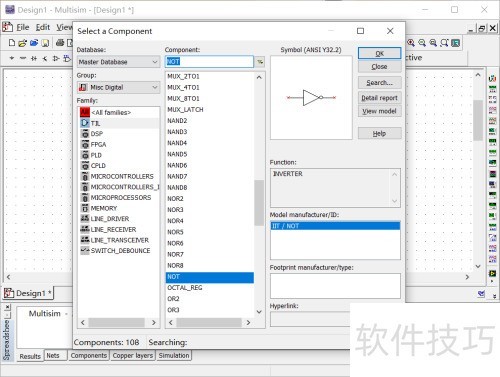Click the Place Transistor icon
This screenshot has width=500, height=377.
click(x=45, y=58)
